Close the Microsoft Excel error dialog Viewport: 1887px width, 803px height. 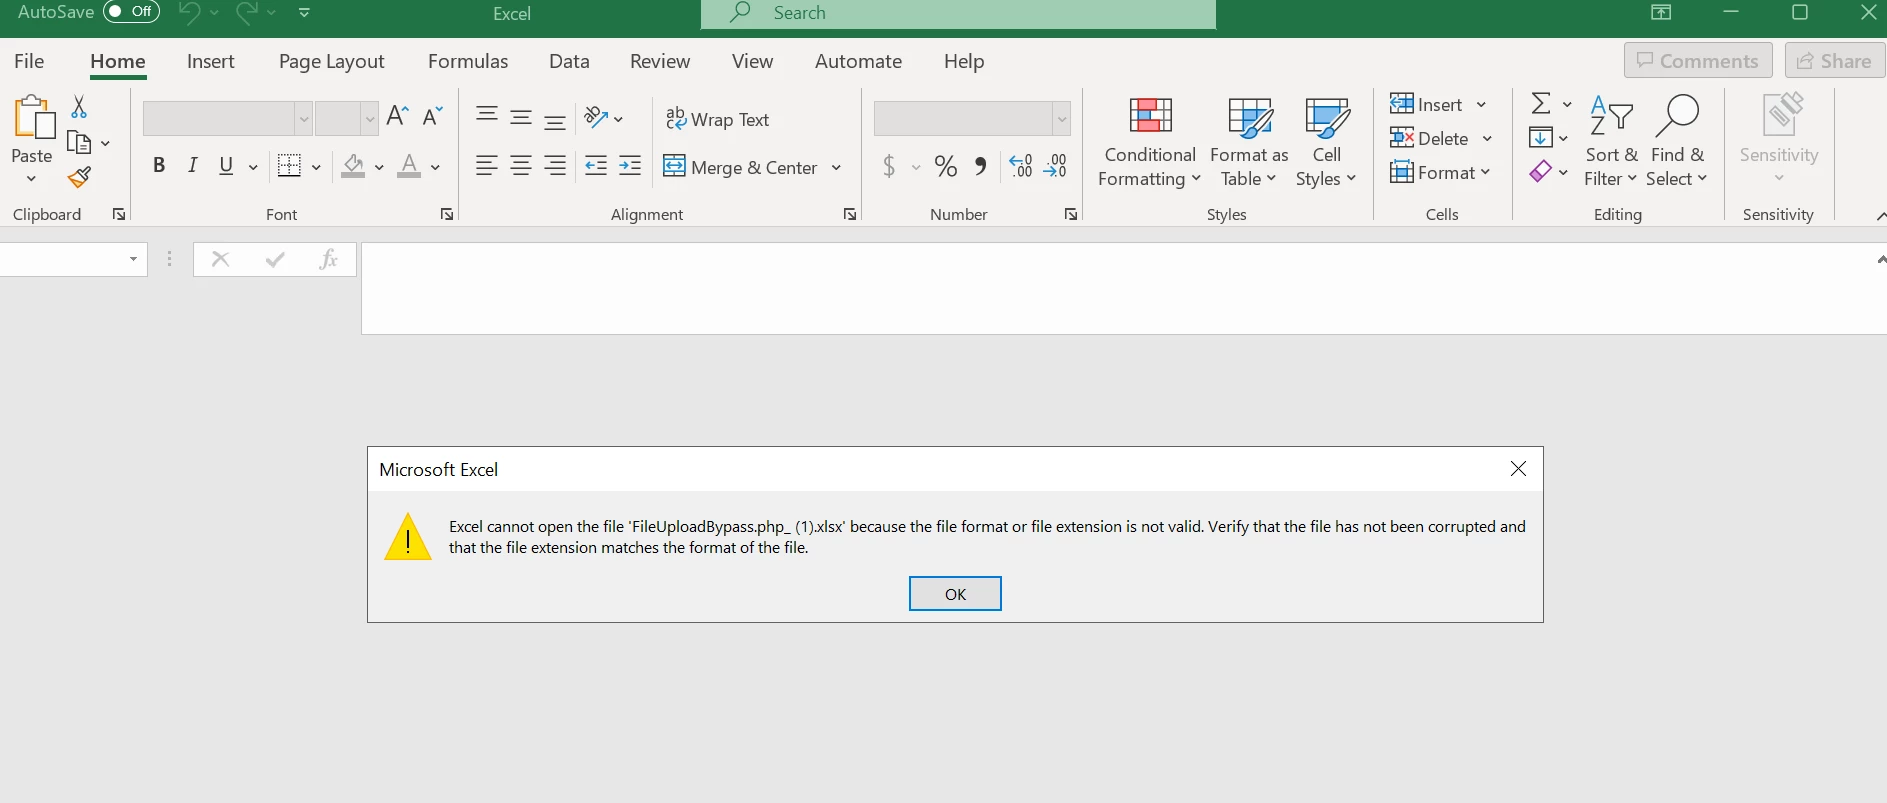1518,469
